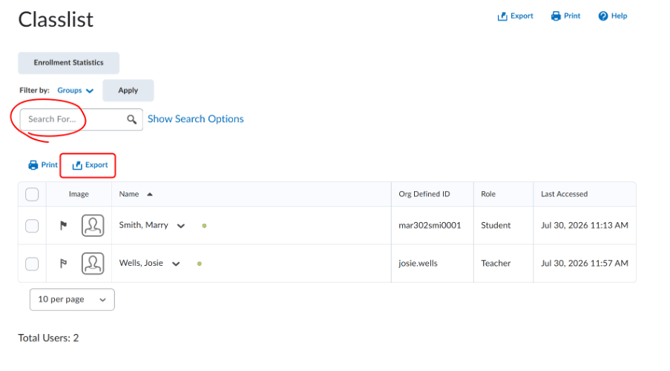This screenshot has height=371, width=670.
Task: Click the Teacher role cell
Action: pos(496,263)
